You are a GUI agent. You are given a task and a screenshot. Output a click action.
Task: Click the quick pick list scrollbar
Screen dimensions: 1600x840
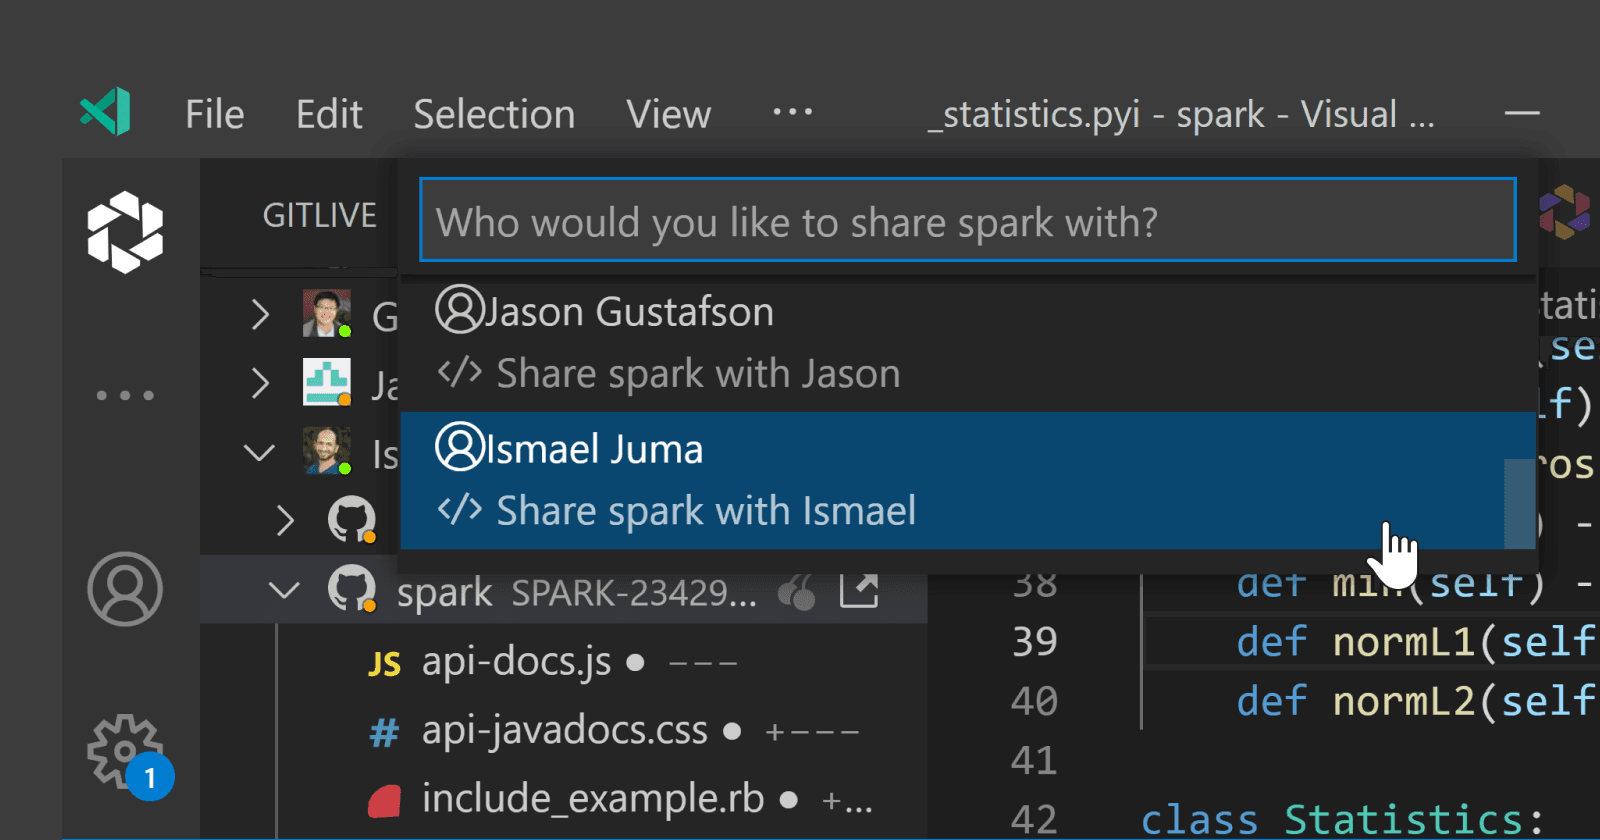pyautogui.click(x=1519, y=503)
